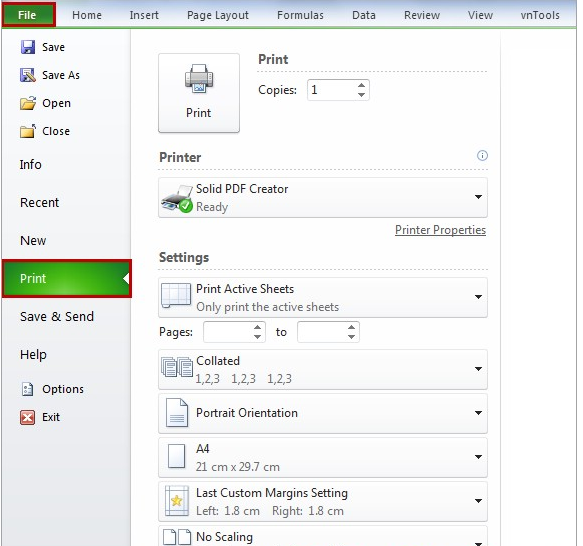Open the Printer Properties link
This screenshot has height=546, width=583.
pyautogui.click(x=440, y=230)
